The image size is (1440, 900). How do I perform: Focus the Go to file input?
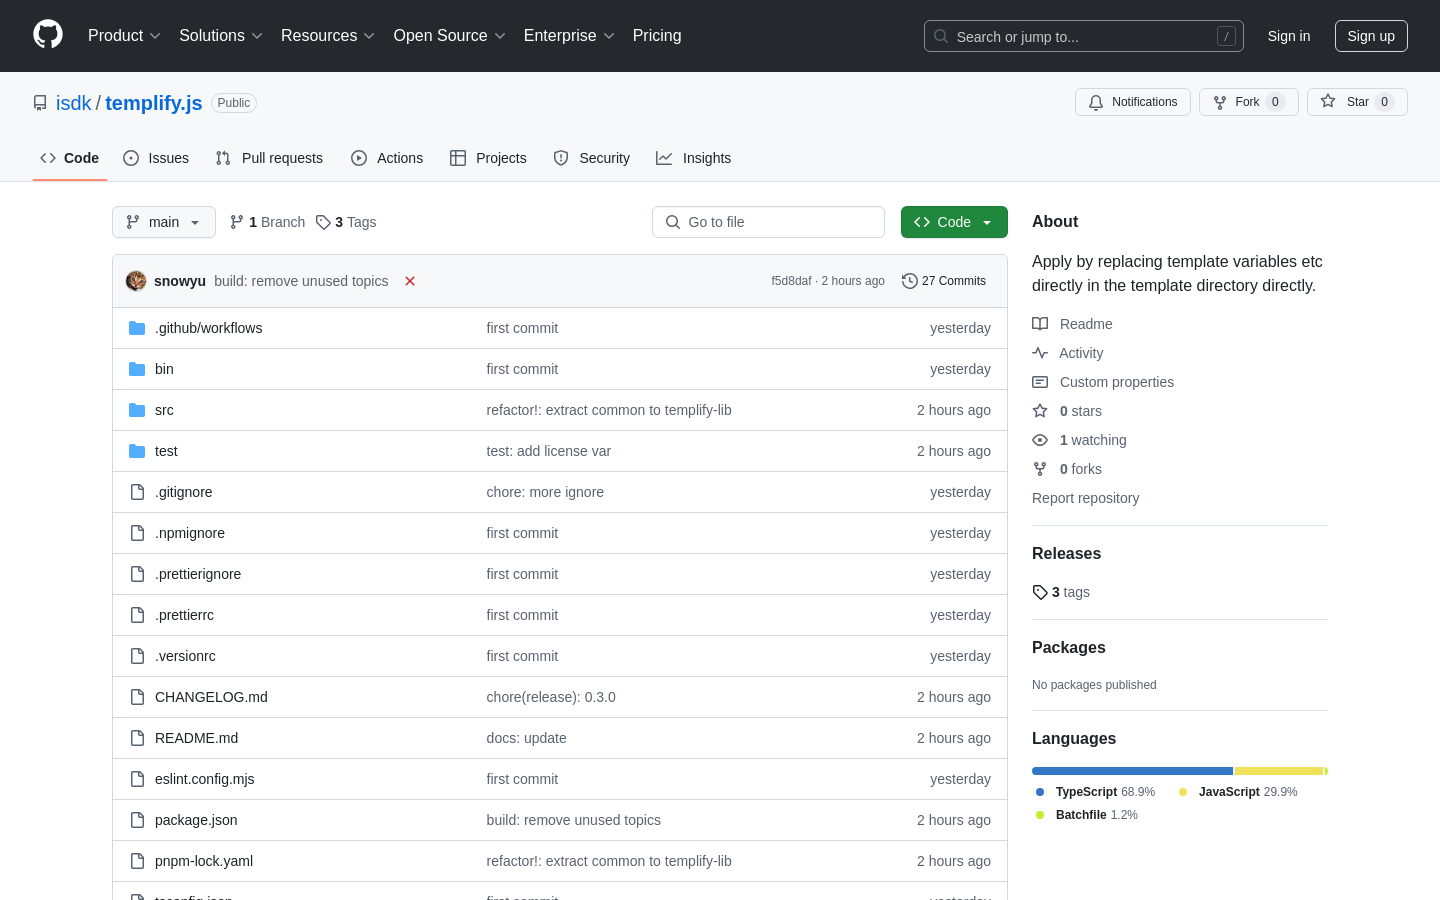pos(768,222)
